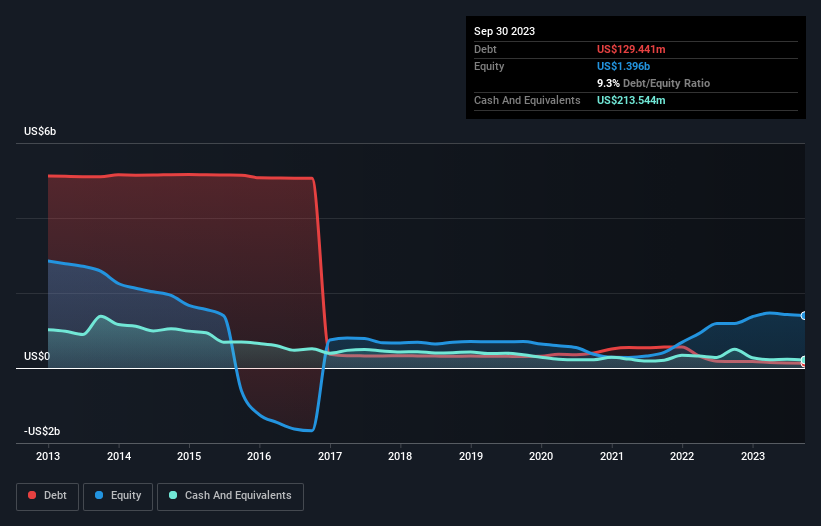This screenshot has width=821, height=526.
Task: Click the US$1.396b equity value
Action: click(623, 66)
